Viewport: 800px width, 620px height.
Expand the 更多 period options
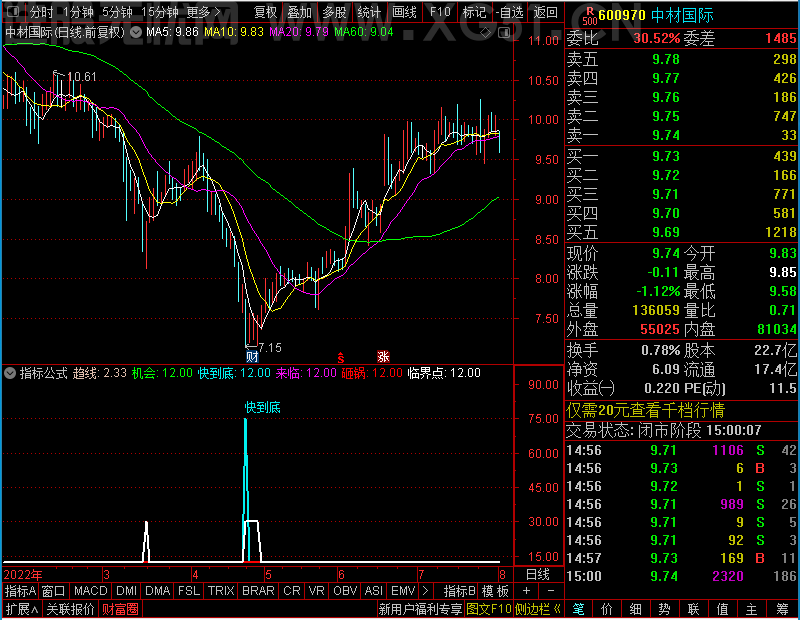204,12
